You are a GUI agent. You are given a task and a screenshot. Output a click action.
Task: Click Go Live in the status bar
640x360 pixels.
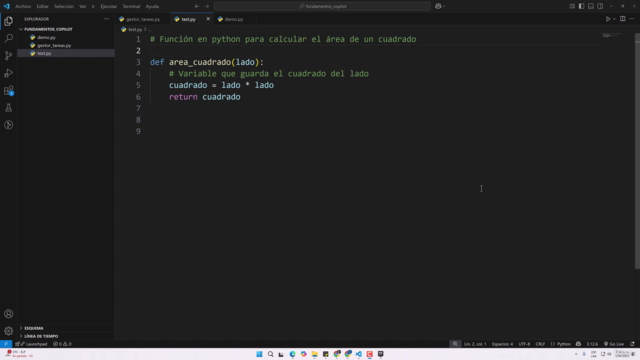click(613, 344)
